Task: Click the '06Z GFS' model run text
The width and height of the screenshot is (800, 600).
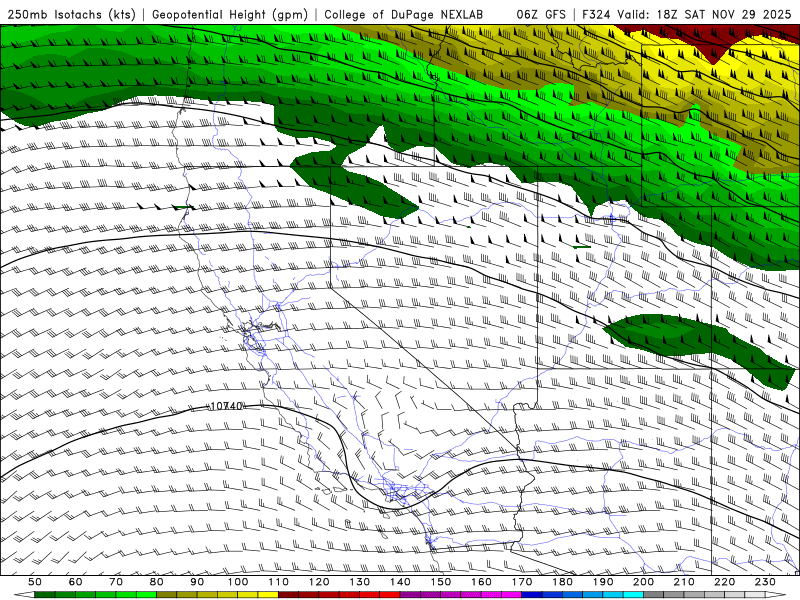Action: click(541, 14)
